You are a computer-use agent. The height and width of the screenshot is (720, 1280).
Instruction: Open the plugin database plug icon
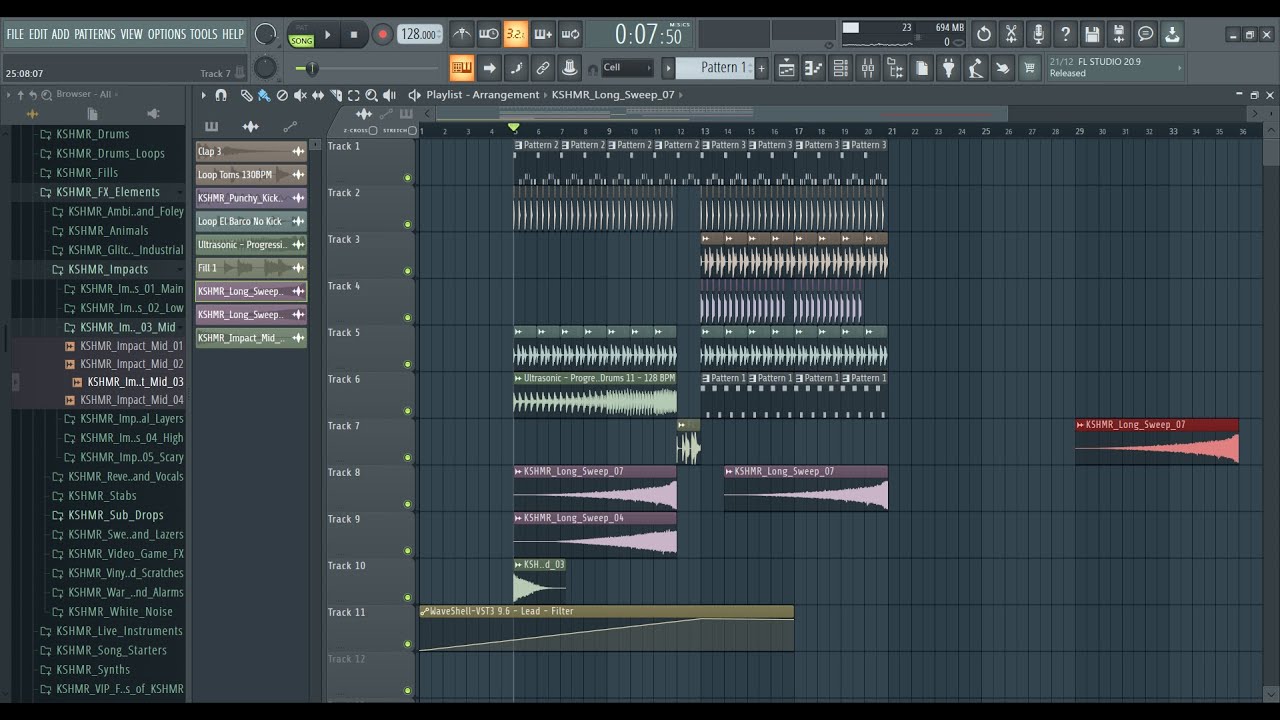[949, 68]
